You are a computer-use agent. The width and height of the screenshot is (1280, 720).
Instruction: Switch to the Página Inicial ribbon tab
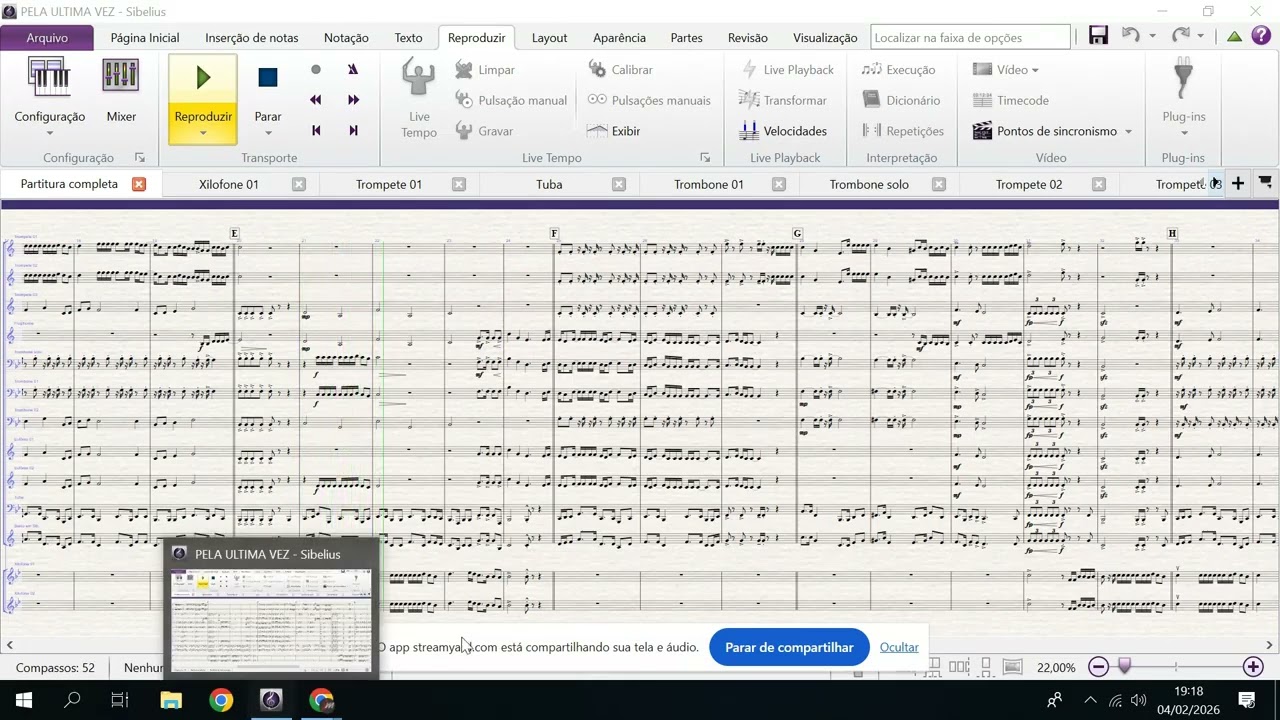pos(145,37)
